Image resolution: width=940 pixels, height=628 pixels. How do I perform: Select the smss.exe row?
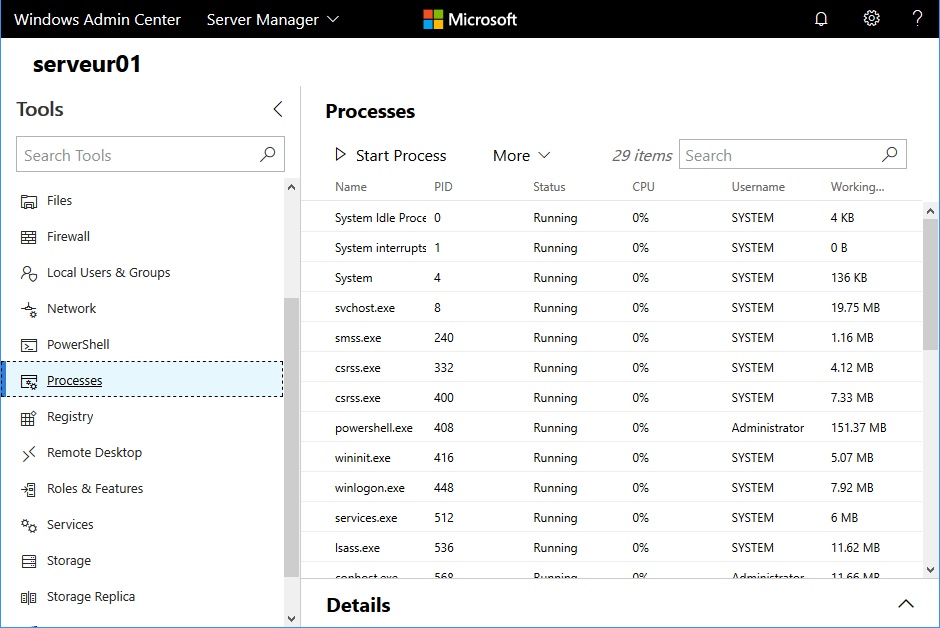click(611, 337)
